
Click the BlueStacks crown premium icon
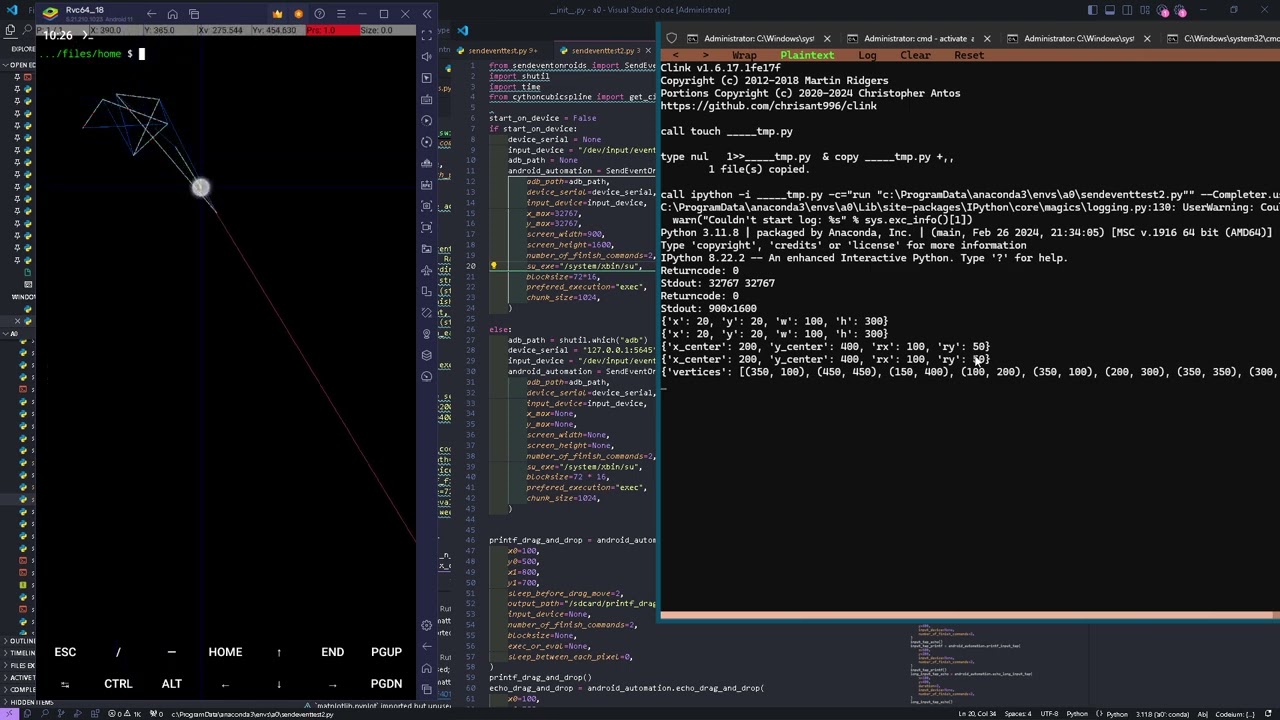[x=277, y=14]
